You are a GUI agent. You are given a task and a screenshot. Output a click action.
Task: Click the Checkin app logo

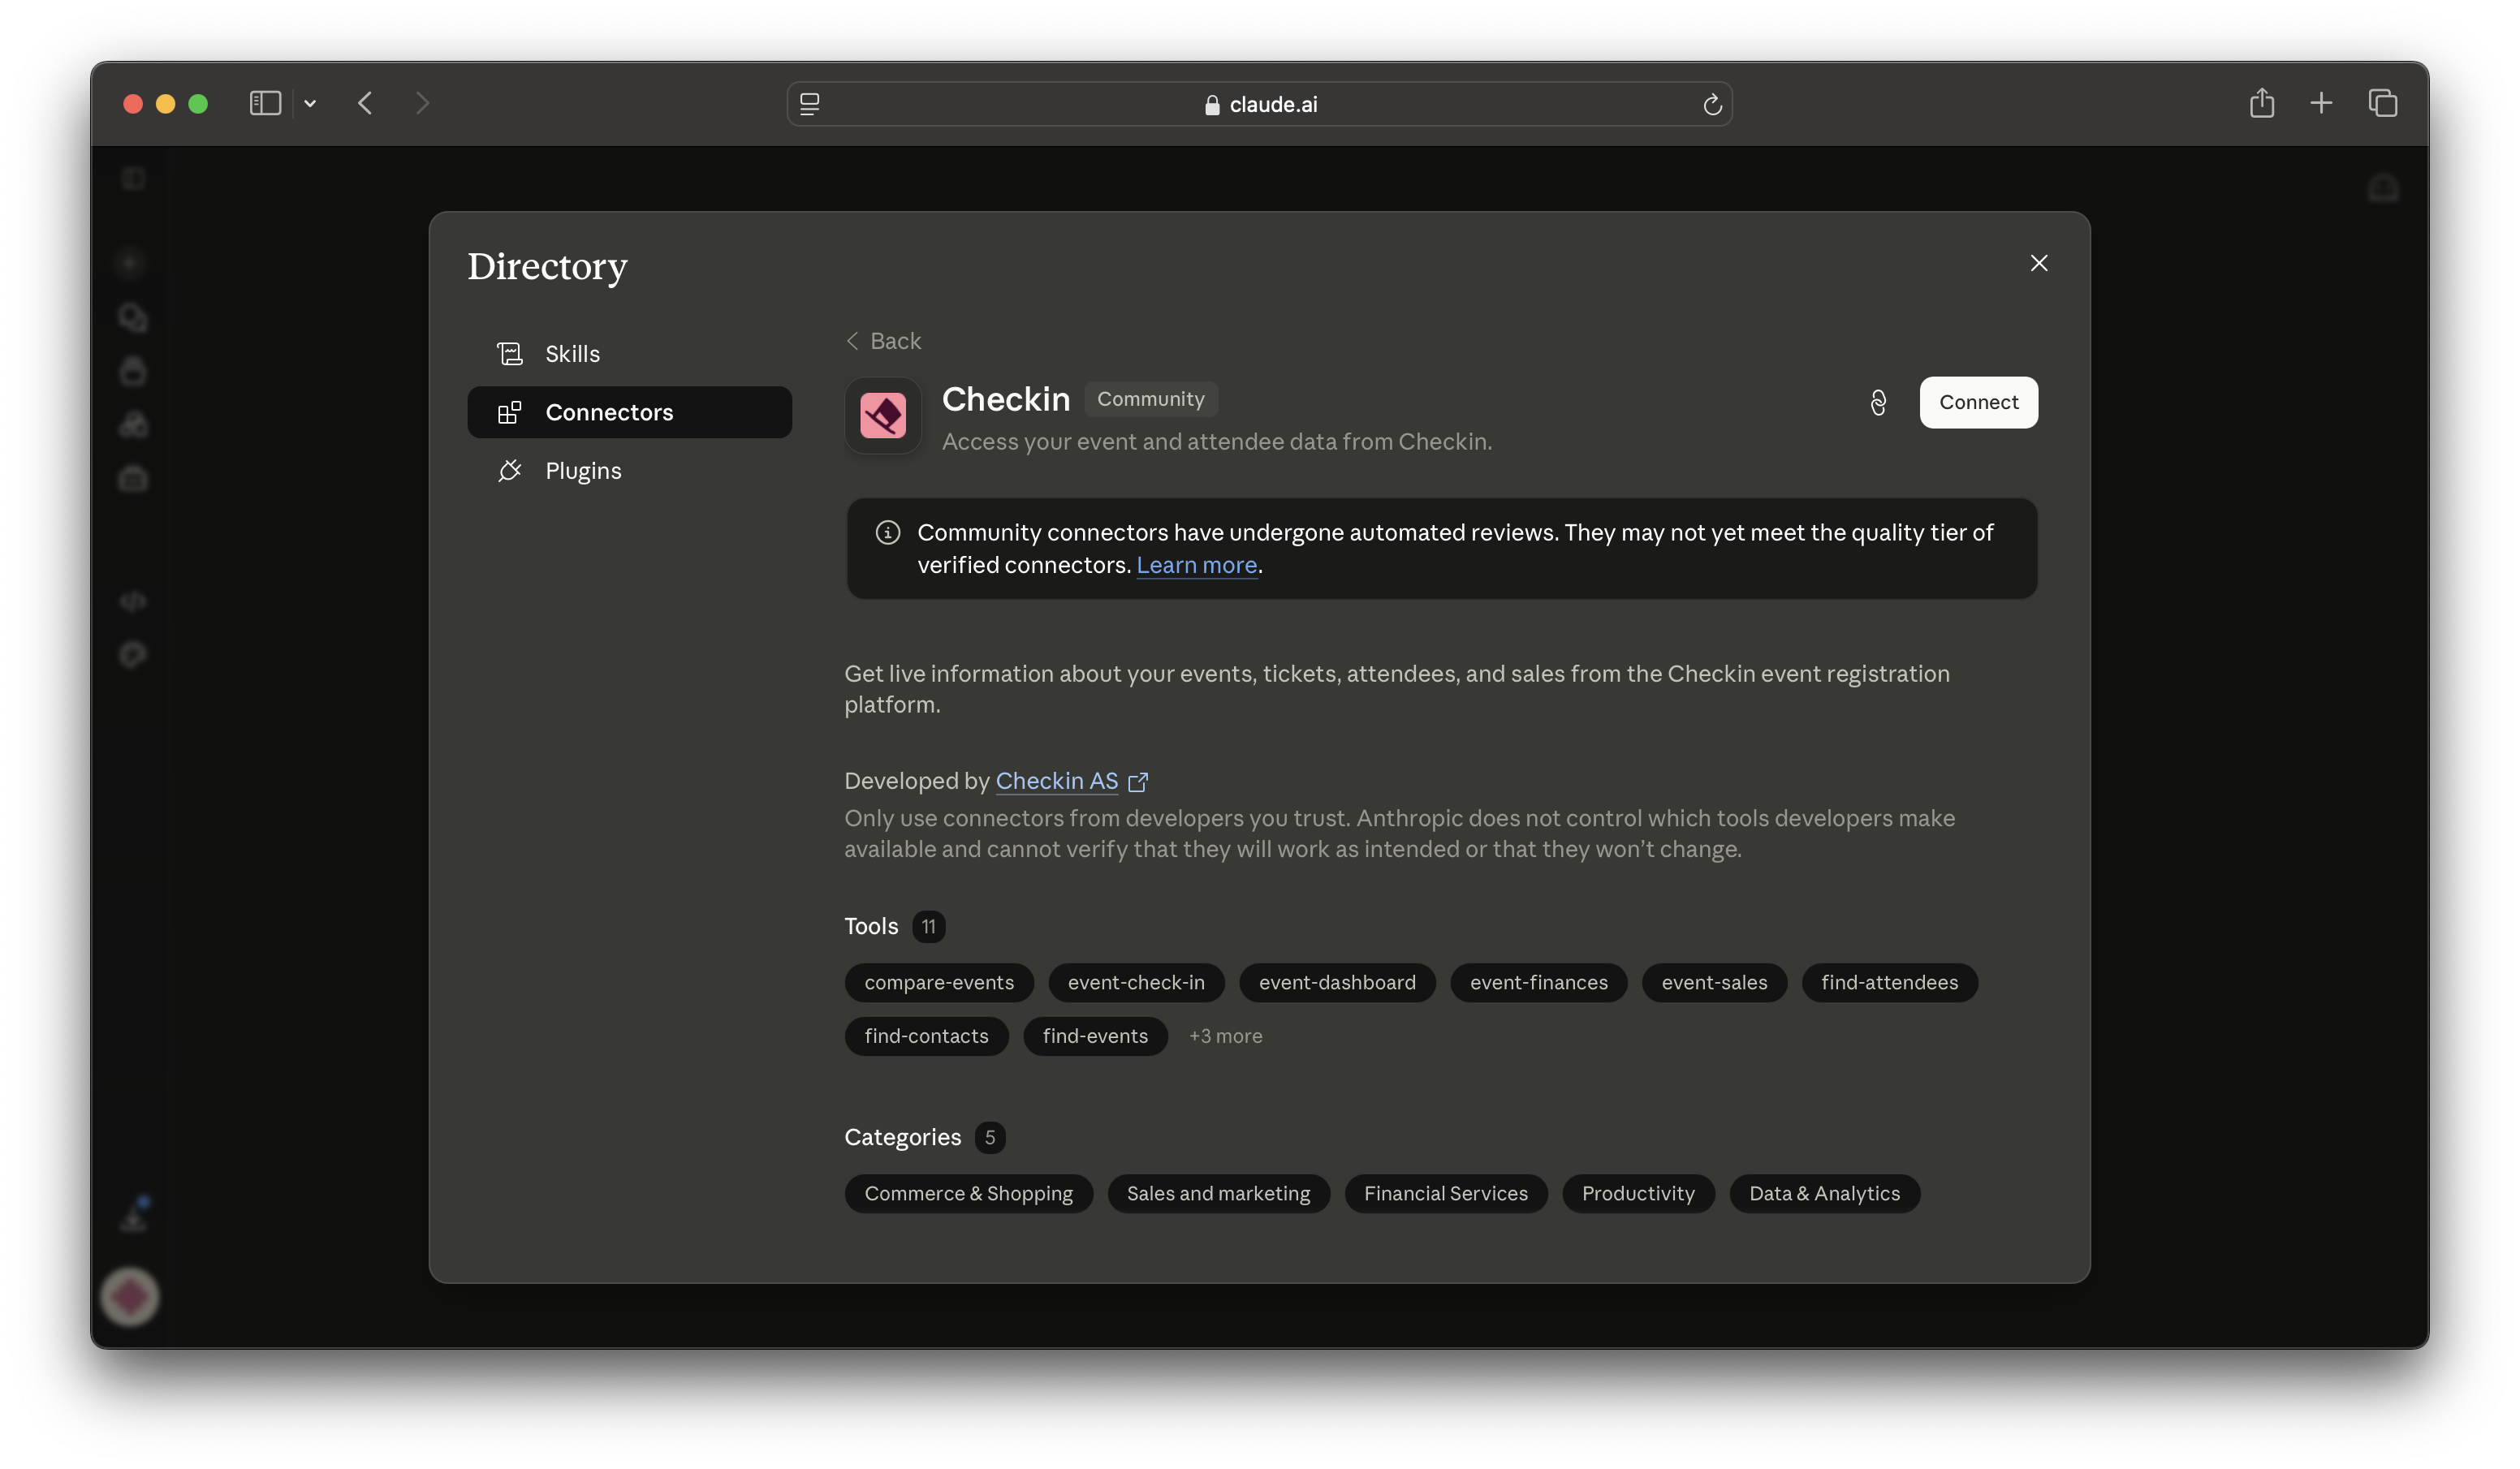tap(883, 415)
